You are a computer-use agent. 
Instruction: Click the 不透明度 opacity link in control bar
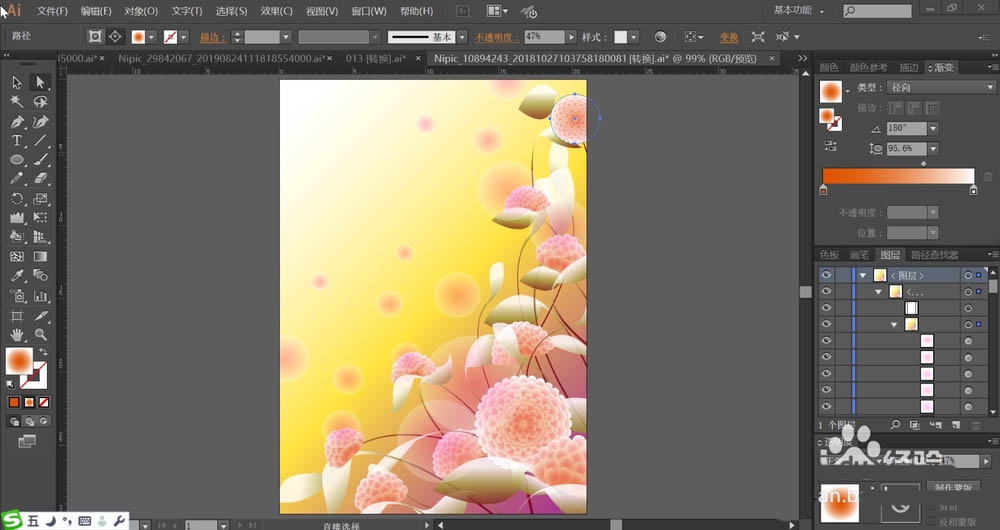(497, 38)
